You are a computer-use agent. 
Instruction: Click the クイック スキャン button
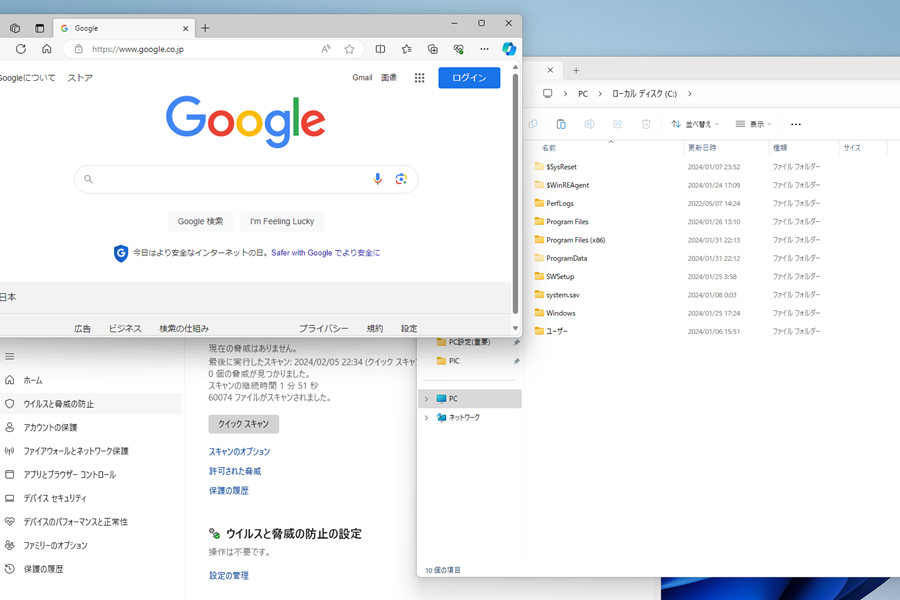[243, 424]
